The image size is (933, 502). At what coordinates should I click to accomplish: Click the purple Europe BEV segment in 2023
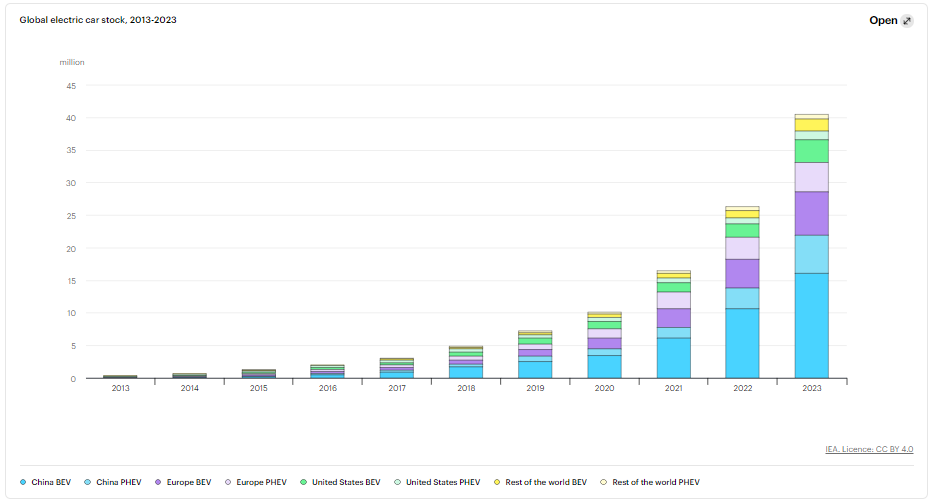(x=811, y=213)
